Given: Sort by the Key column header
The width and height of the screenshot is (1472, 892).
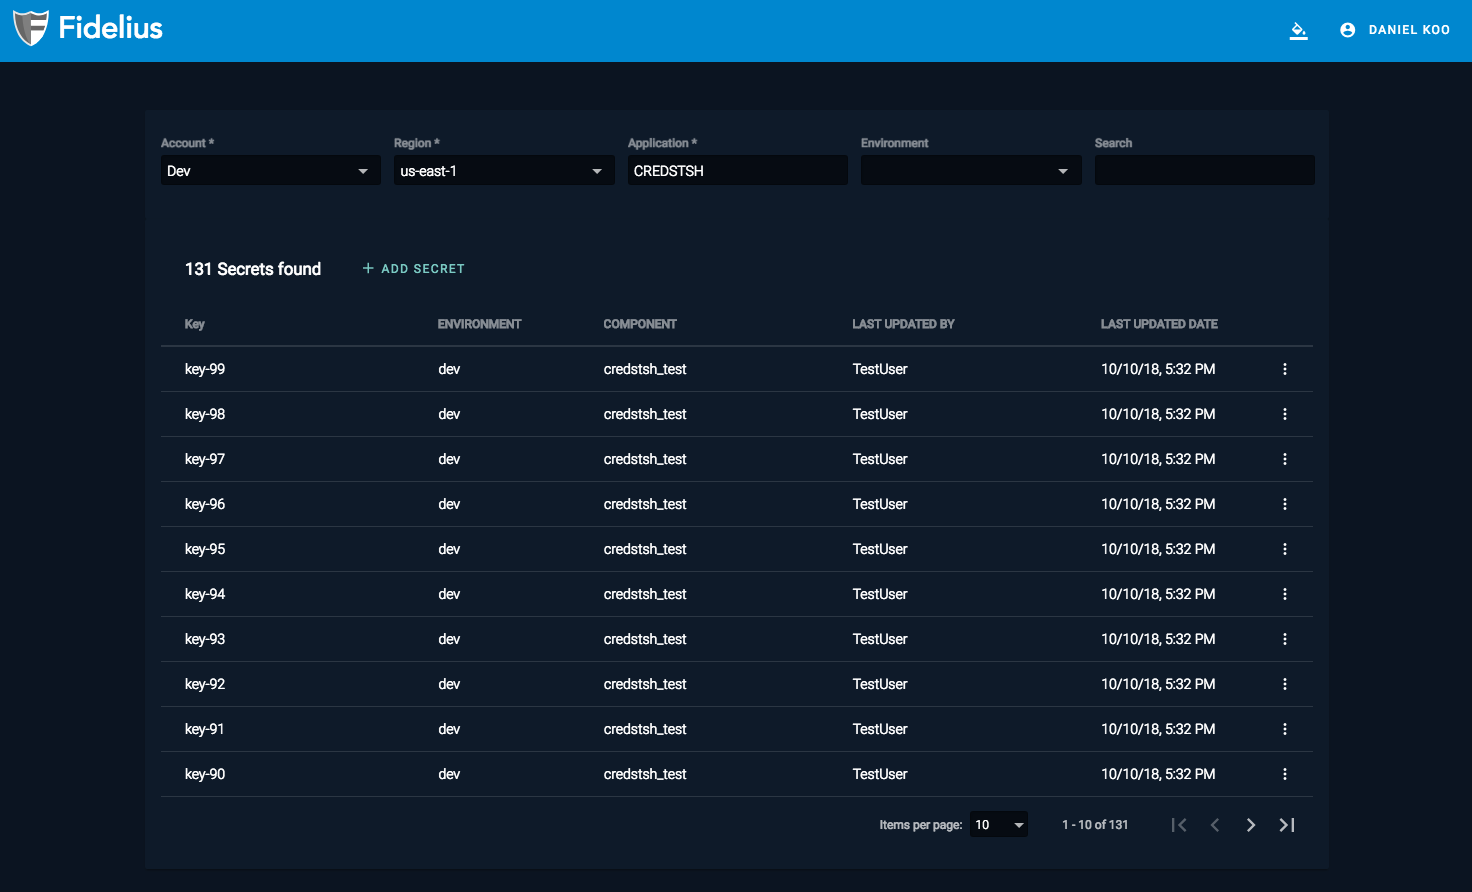Looking at the screenshot, I should point(195,324).
